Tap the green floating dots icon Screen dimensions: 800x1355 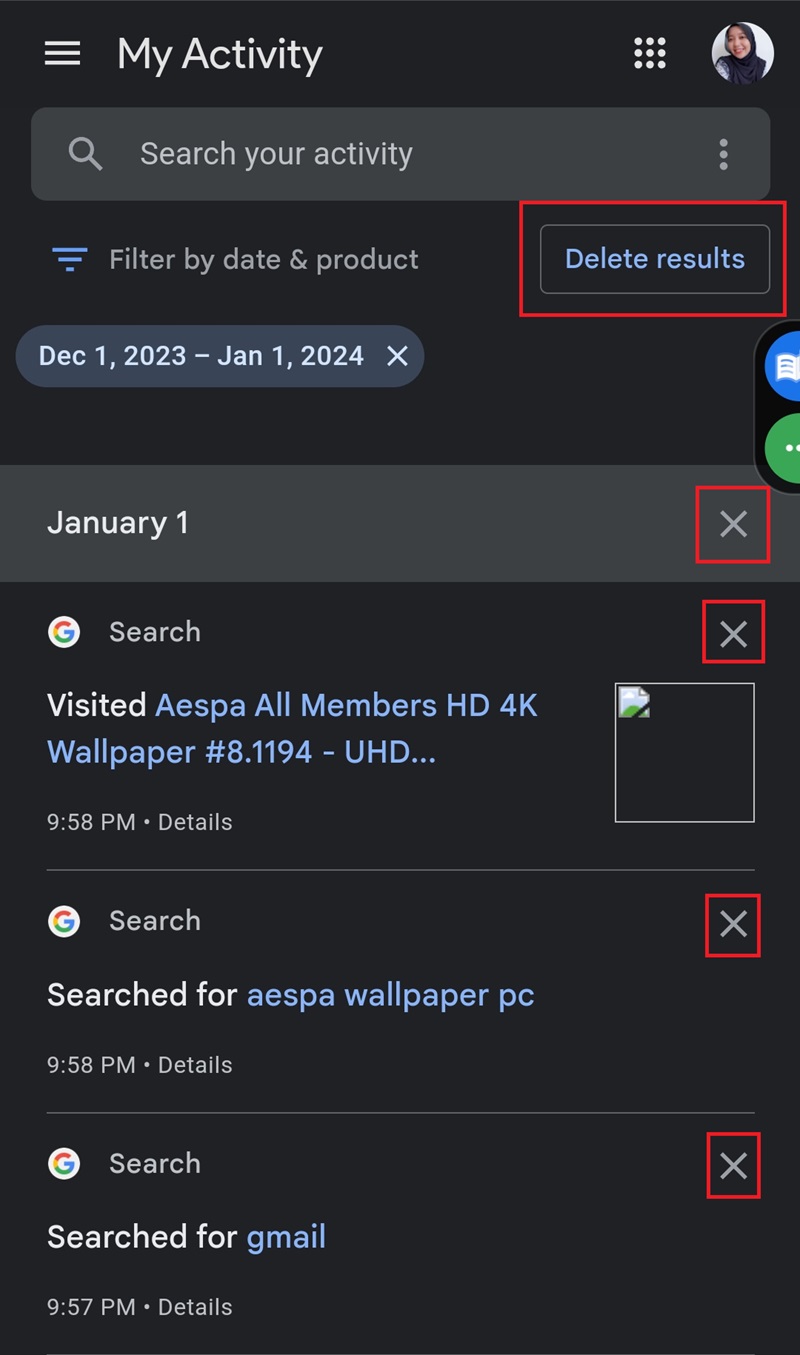[x=784, y=447]
